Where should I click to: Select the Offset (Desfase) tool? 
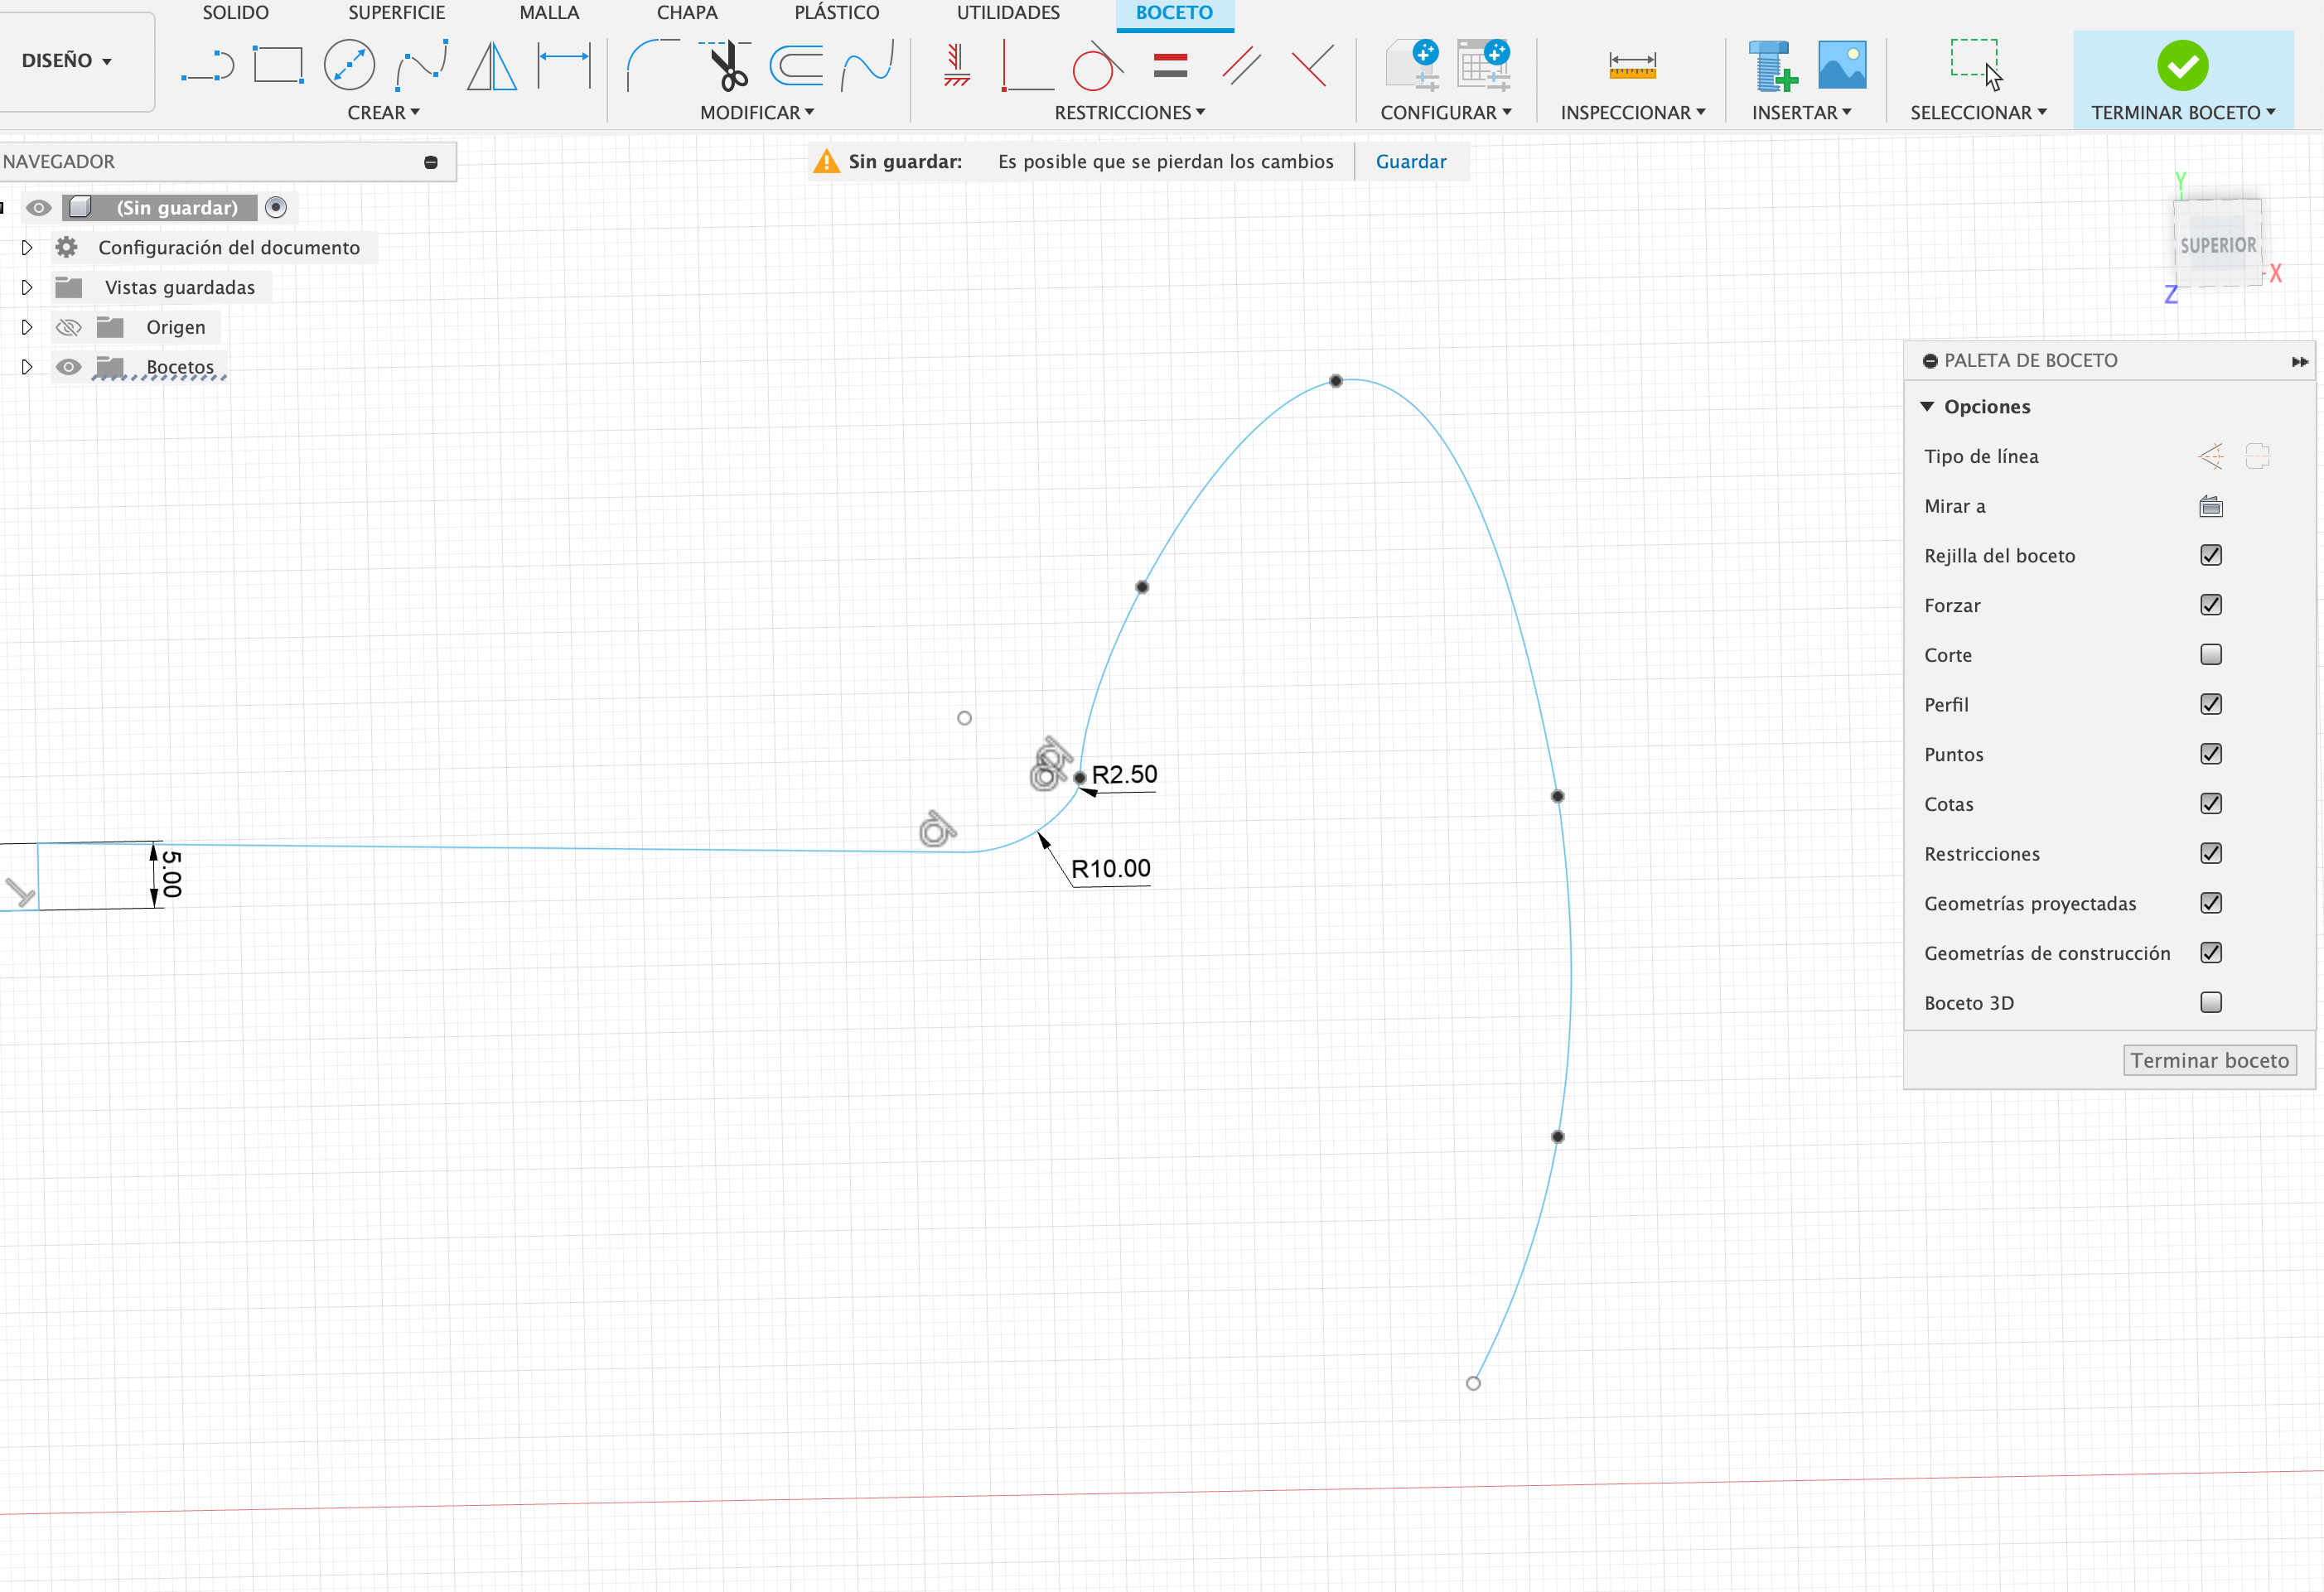coord(797,66)
